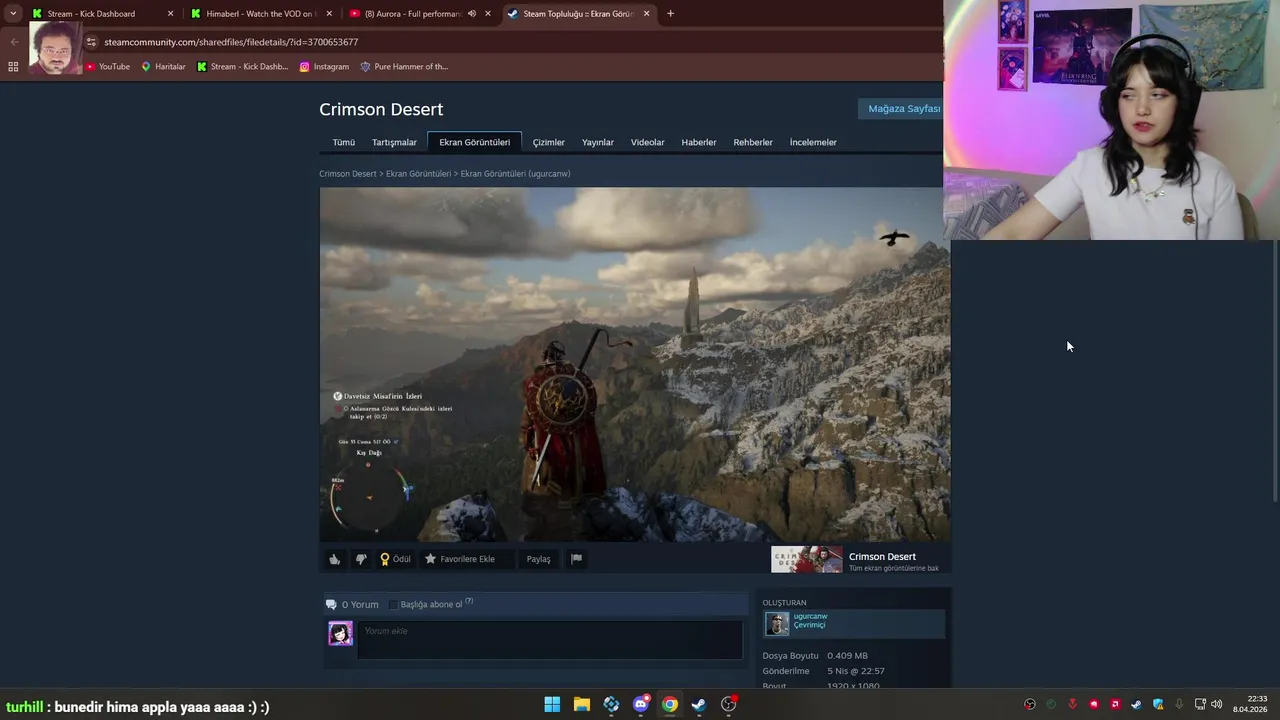Viewport: 1280px width, 720px height.
Task: Click Ekran Görüntüleri breadcrumb link
Action: pos(418,174)
